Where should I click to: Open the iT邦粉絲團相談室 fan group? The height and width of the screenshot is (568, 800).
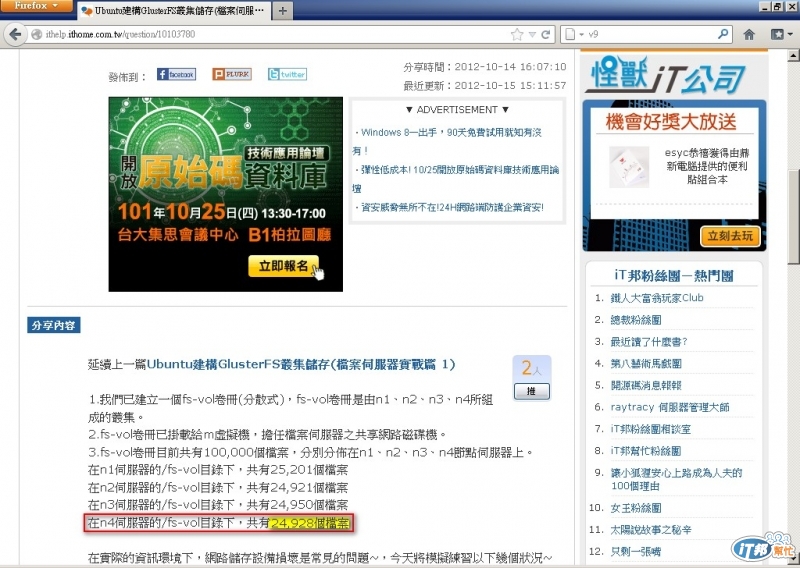point(651,429)
